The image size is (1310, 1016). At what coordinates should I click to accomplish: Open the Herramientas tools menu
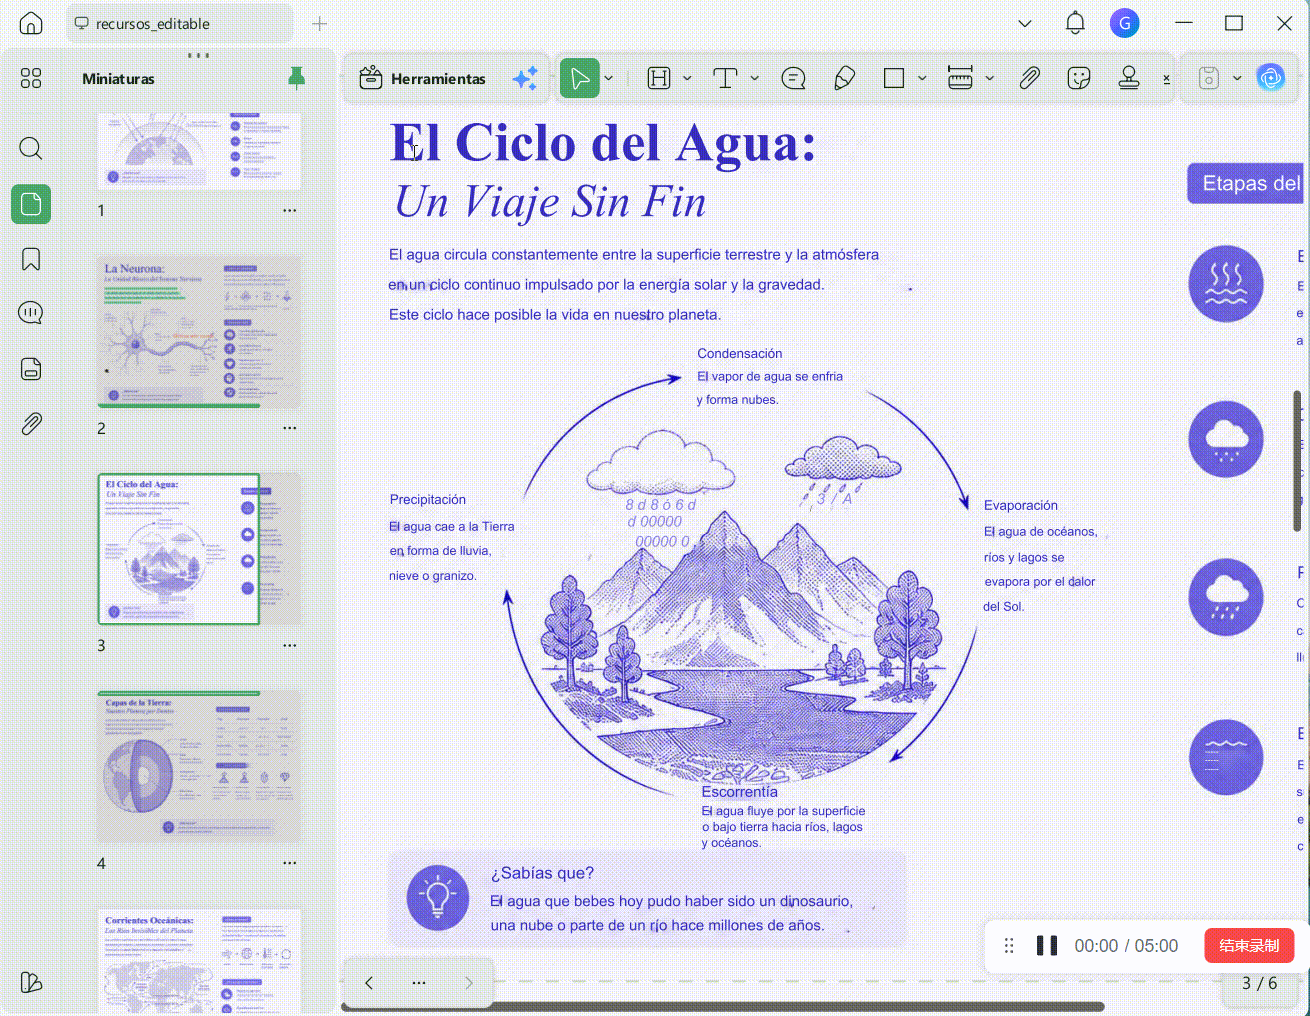point(423,78)
